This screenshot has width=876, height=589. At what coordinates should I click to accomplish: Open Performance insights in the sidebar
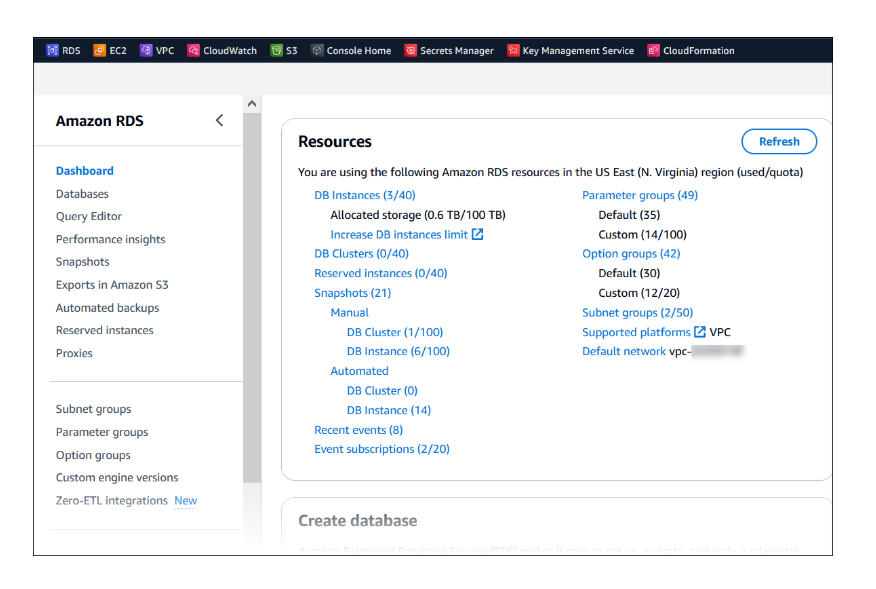tap(111, 239)
